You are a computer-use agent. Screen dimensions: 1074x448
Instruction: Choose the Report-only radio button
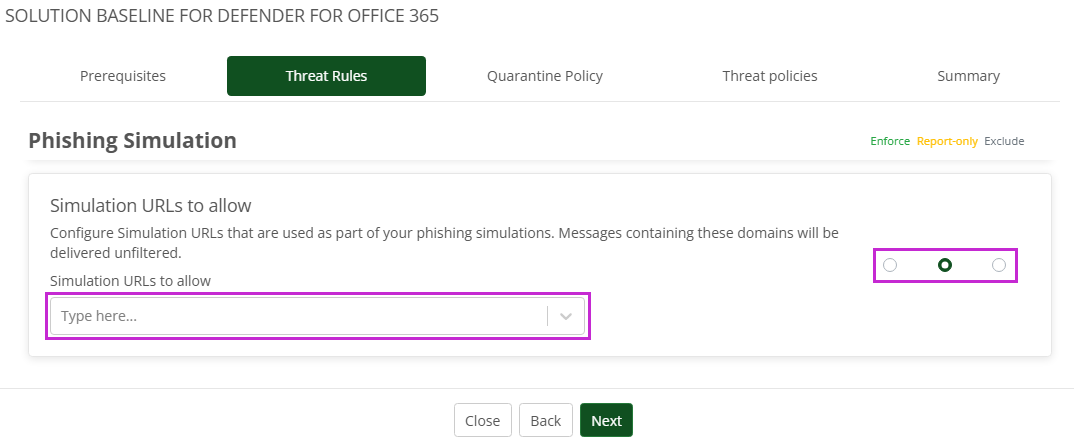(944, 265)
